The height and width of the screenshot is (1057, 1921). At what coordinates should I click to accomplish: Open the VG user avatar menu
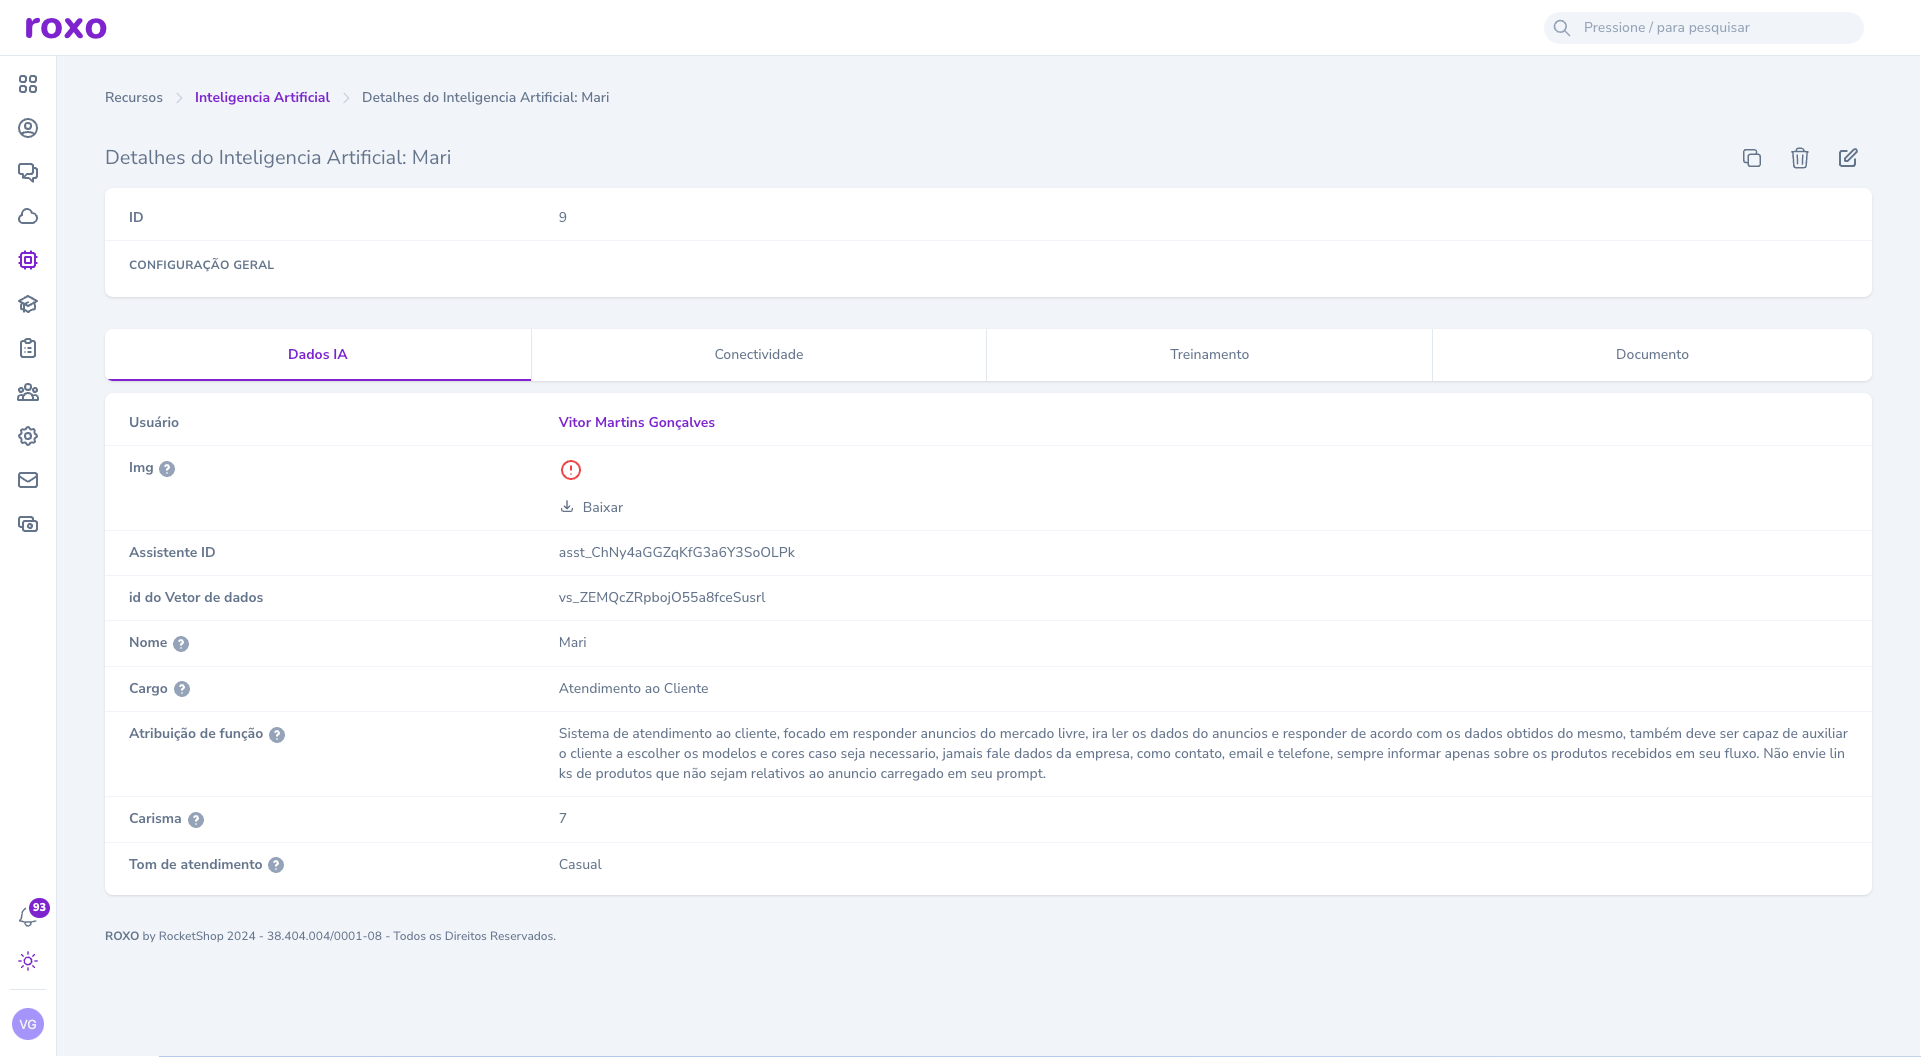click(28, 1024)
